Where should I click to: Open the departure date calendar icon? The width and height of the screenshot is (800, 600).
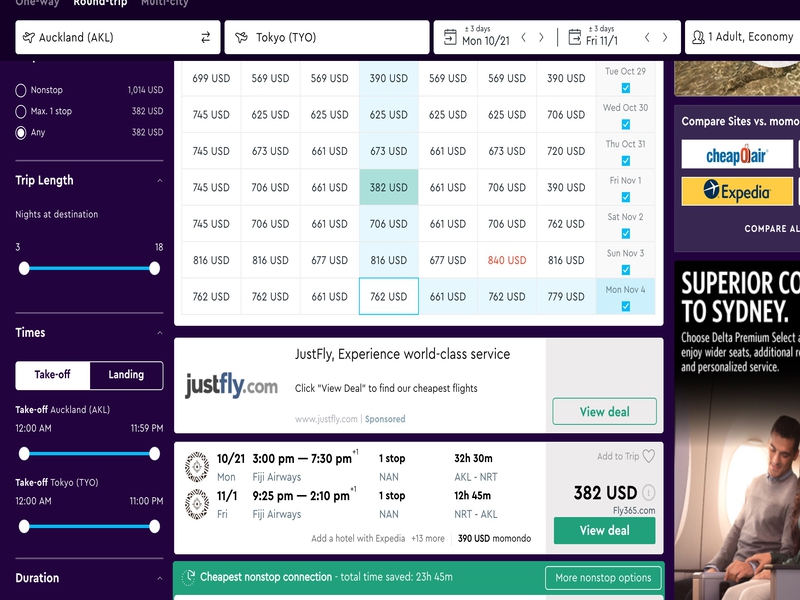[x=450, y=37]
